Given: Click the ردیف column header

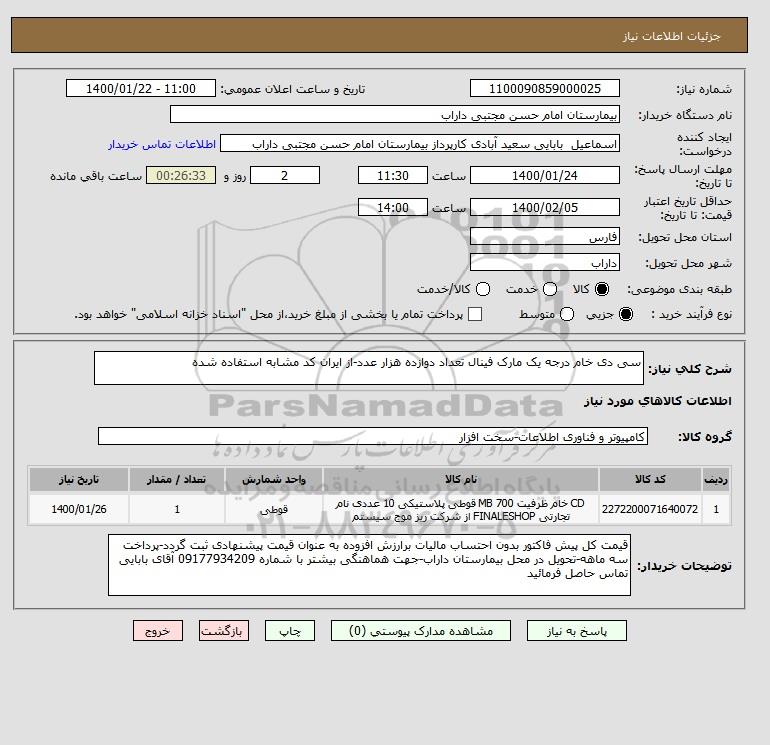Looking at the screenshot, I should click(x=716, y=479).
